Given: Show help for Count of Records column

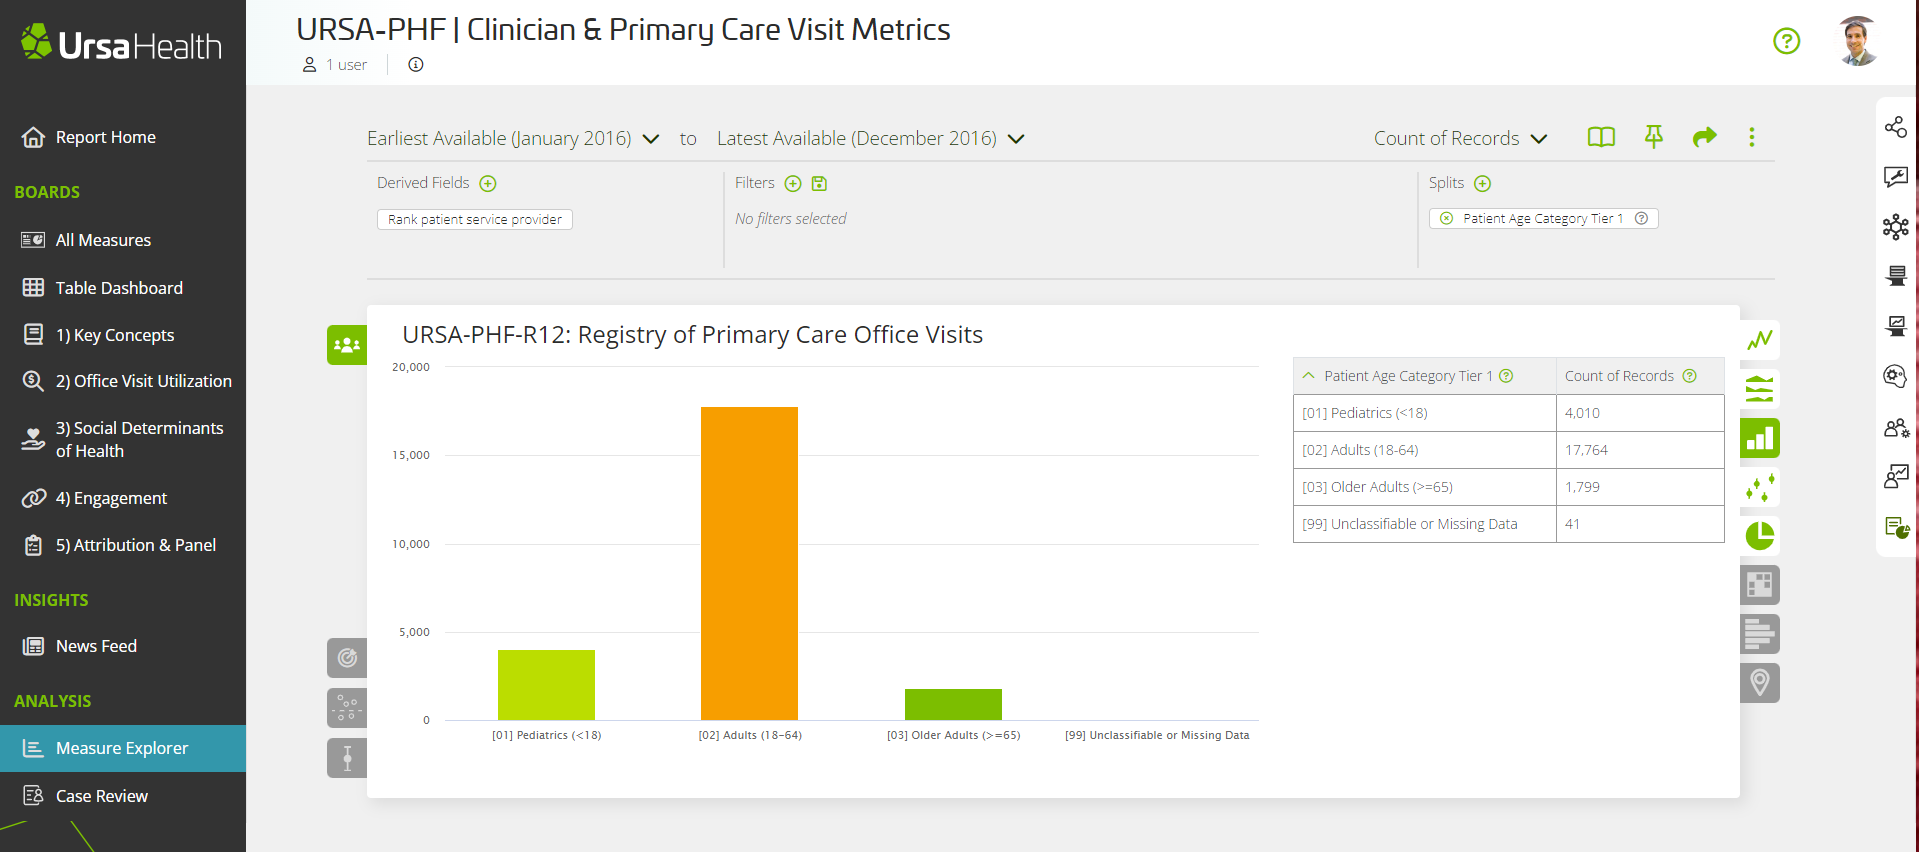Looking at the screenshot, I should click(x=1690, y=376).
